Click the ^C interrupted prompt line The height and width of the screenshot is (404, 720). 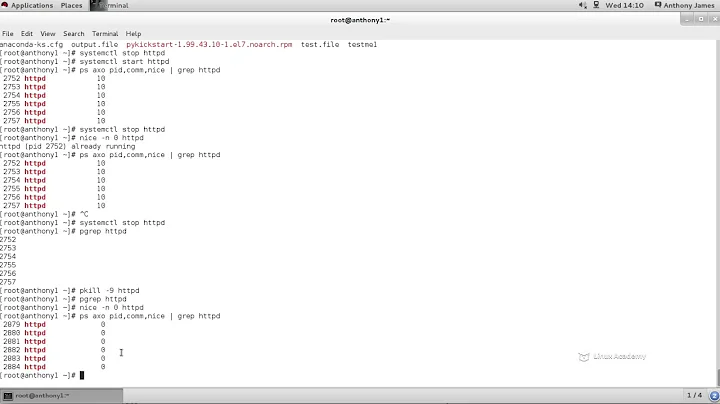point(44,214)
